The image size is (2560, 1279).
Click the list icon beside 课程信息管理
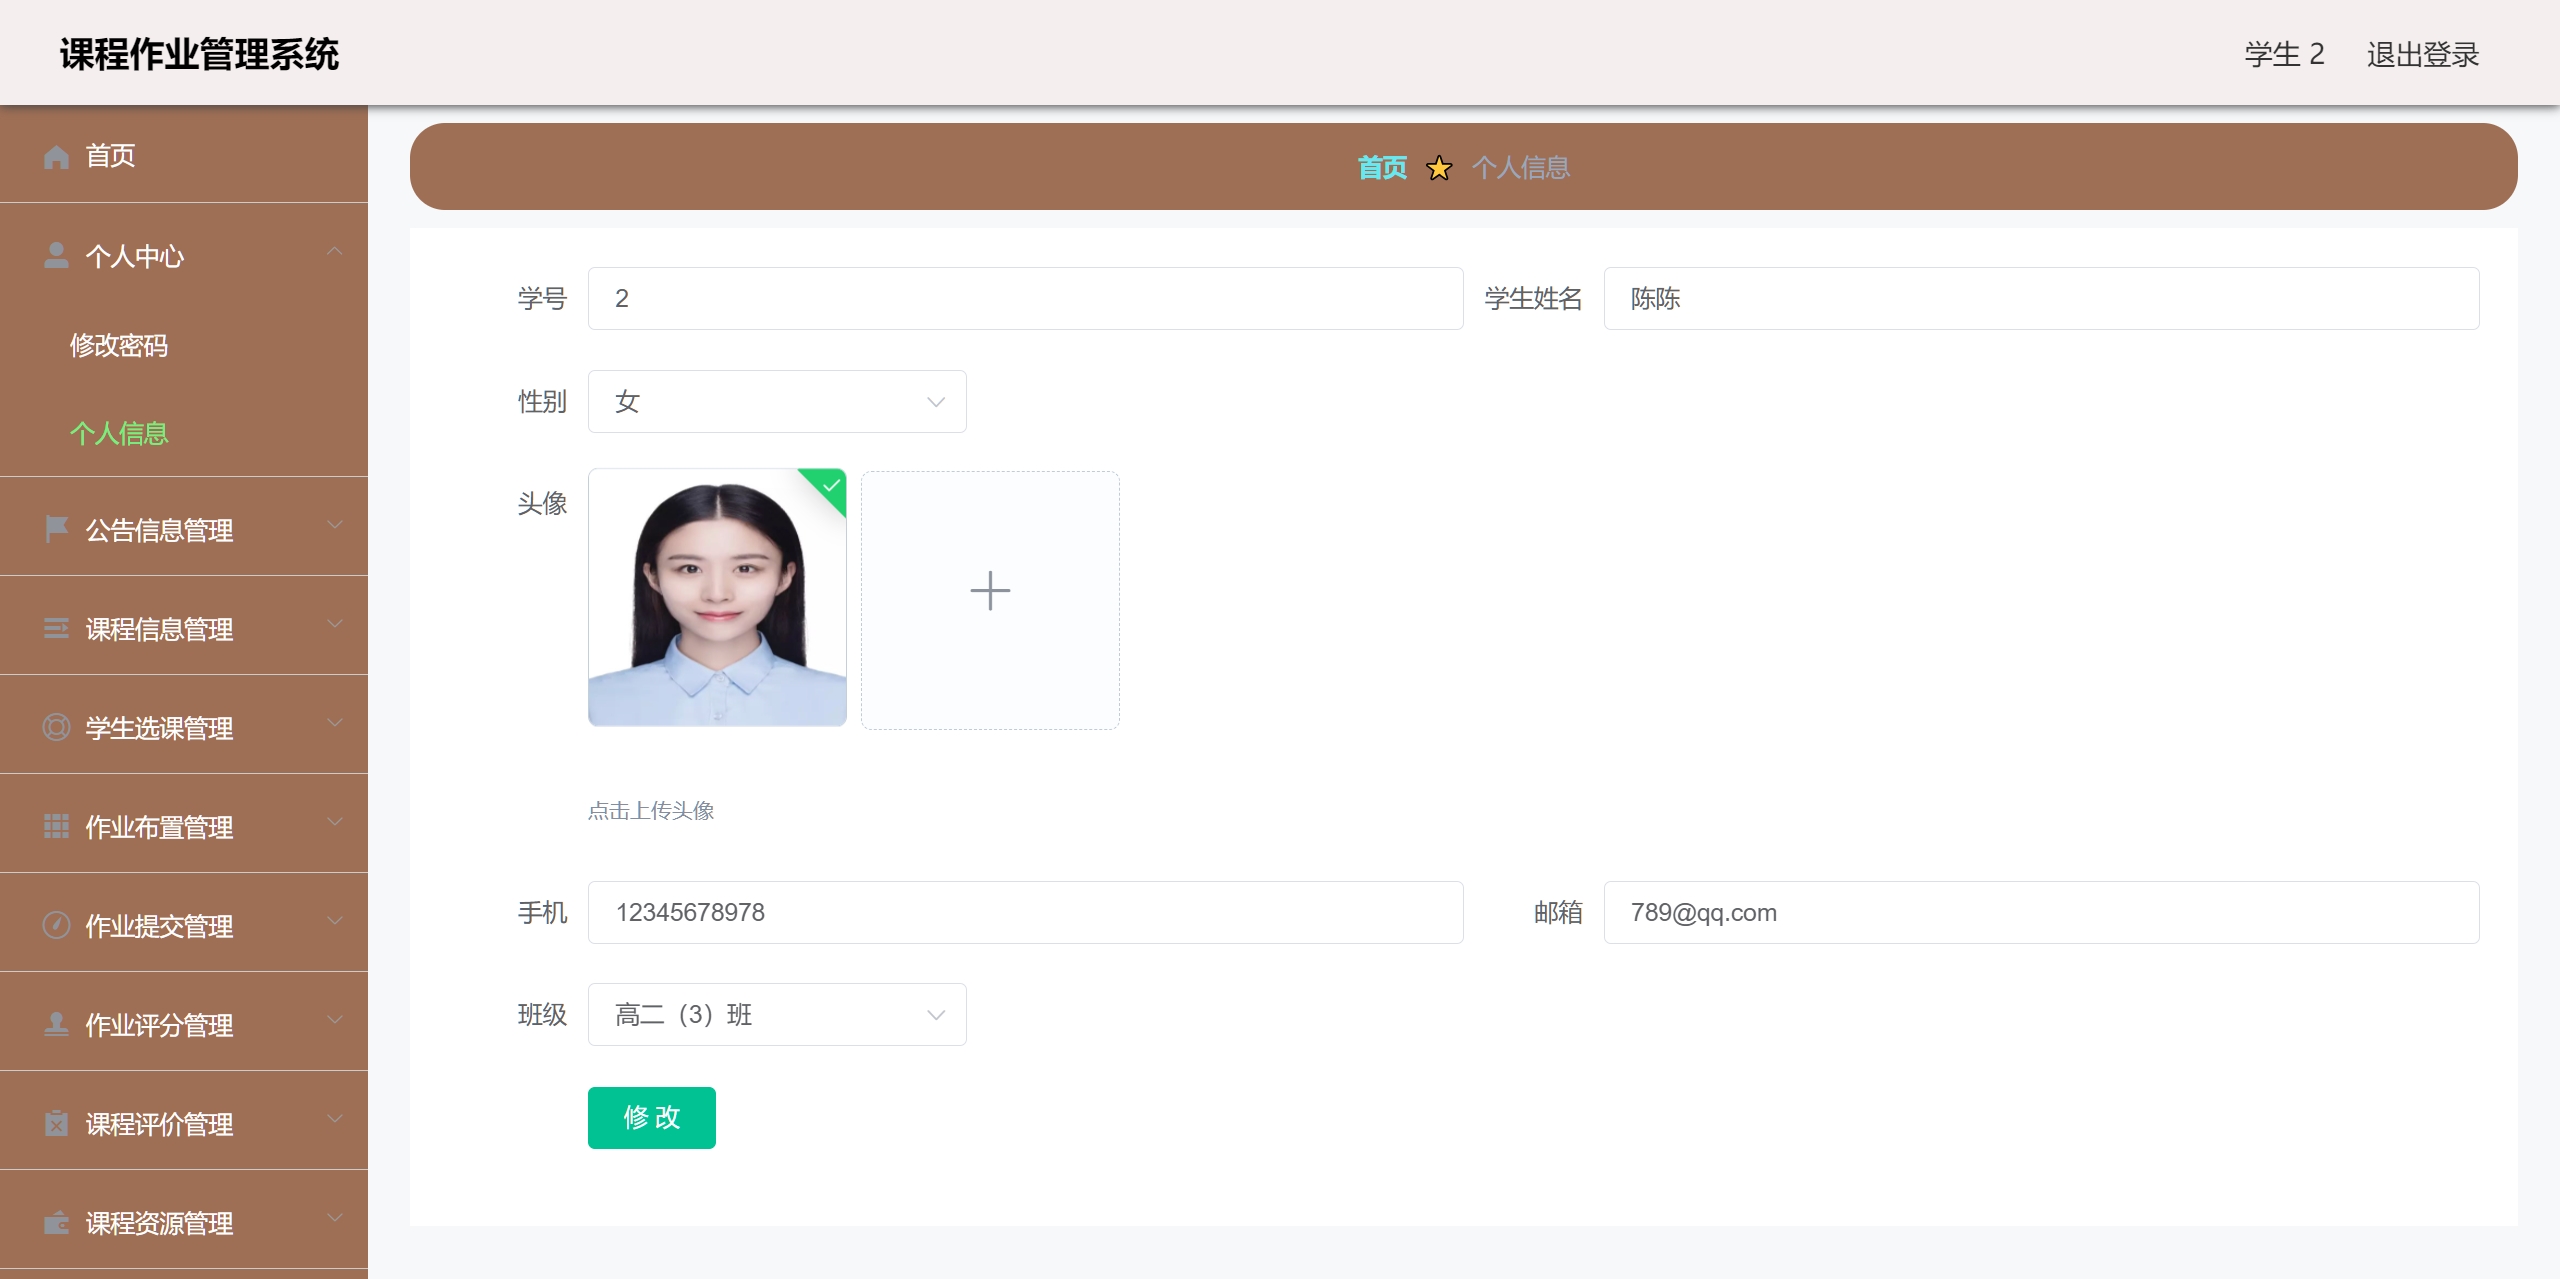(x=56, y=628)
